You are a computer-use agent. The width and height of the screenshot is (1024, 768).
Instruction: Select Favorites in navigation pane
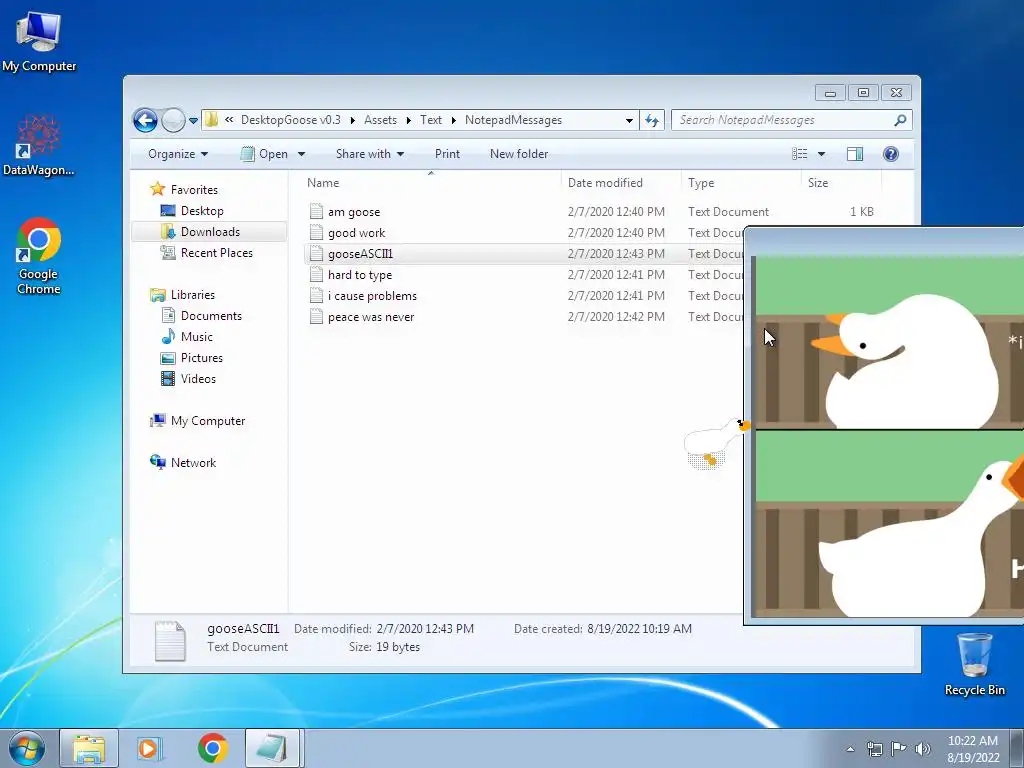click(x=194, y=189)
